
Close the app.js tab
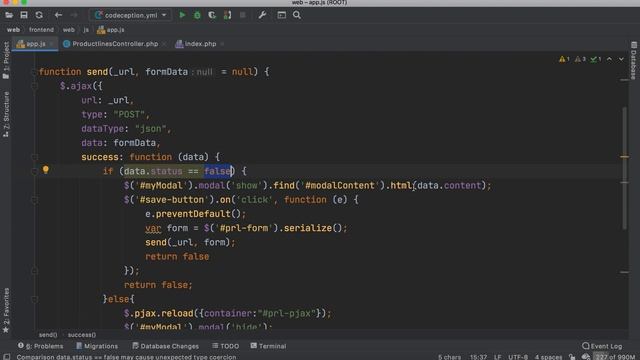tap(52, 44)
